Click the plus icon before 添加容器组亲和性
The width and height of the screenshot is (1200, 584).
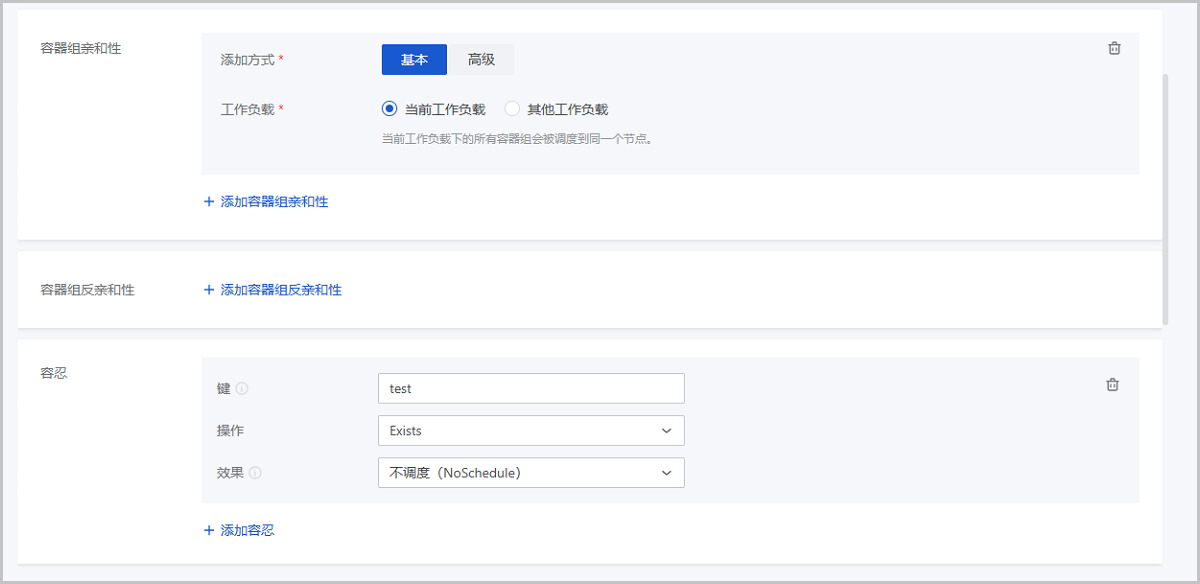point(209,201)
